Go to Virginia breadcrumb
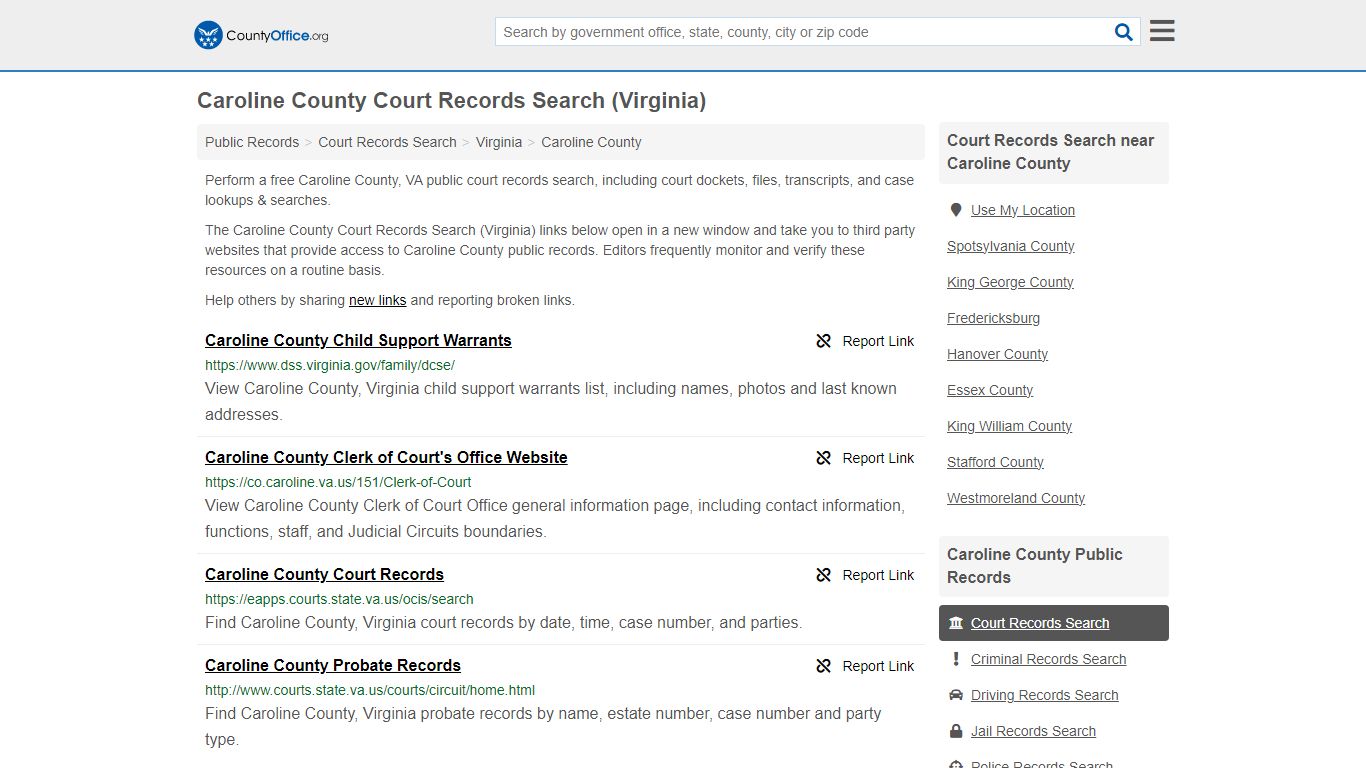 click(x=499, y=142)
